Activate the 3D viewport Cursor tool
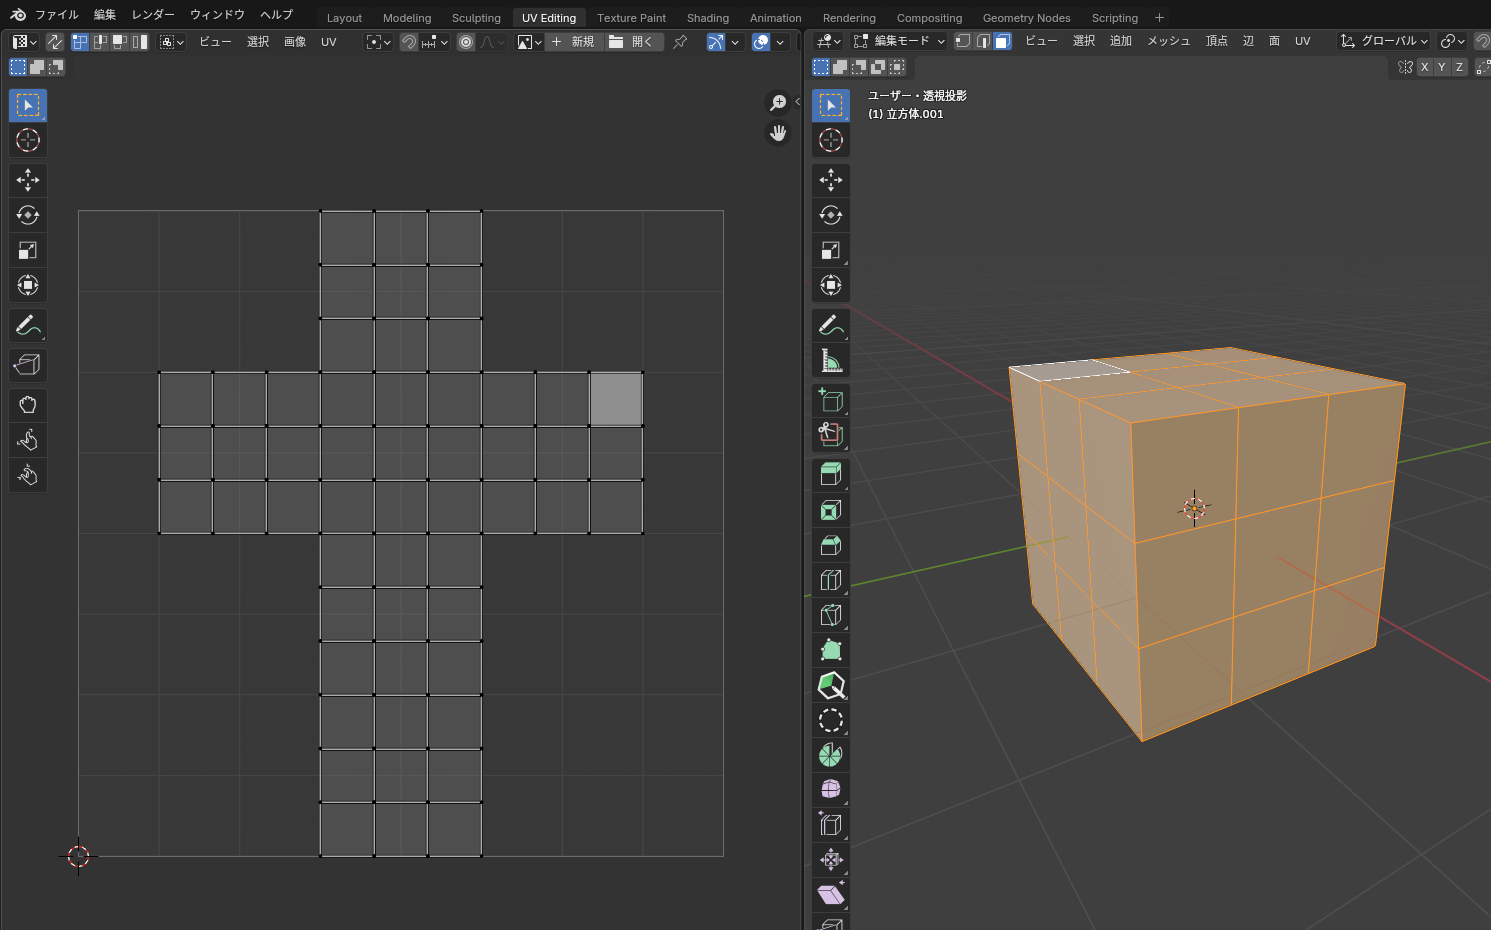 pos(831,140)
